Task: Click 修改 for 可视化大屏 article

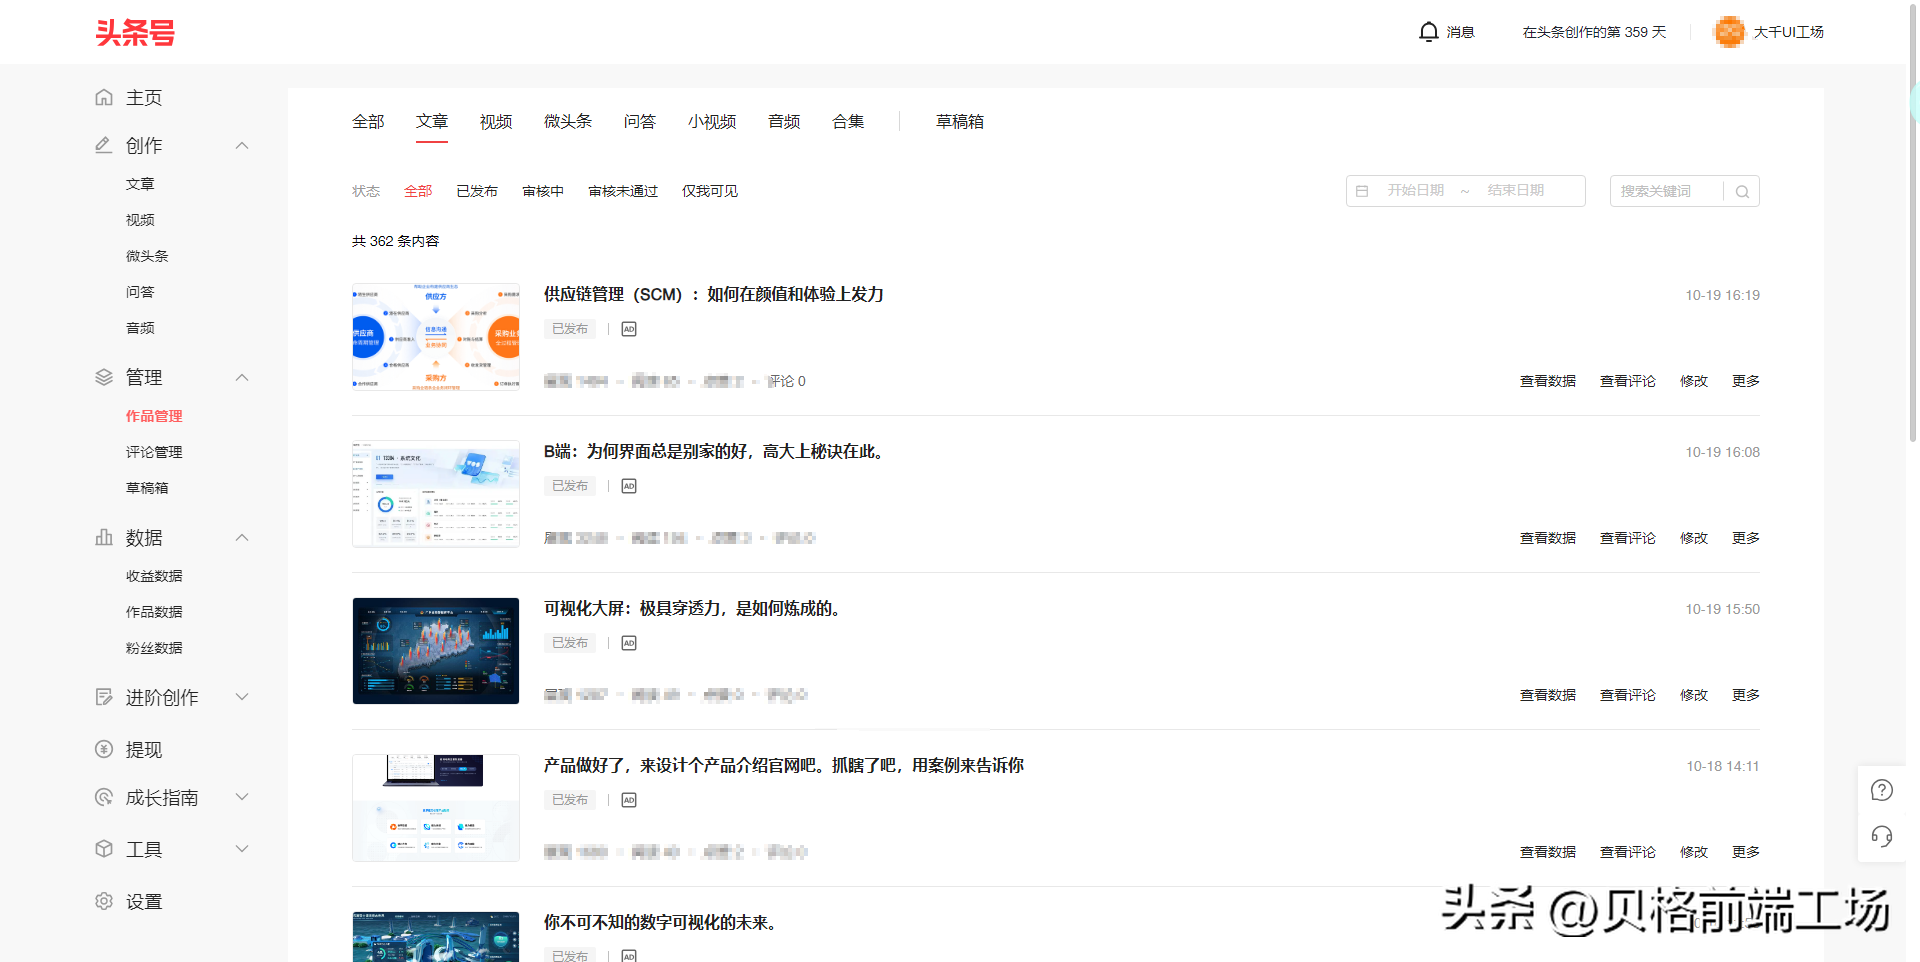Action: tap(1694, 695)
